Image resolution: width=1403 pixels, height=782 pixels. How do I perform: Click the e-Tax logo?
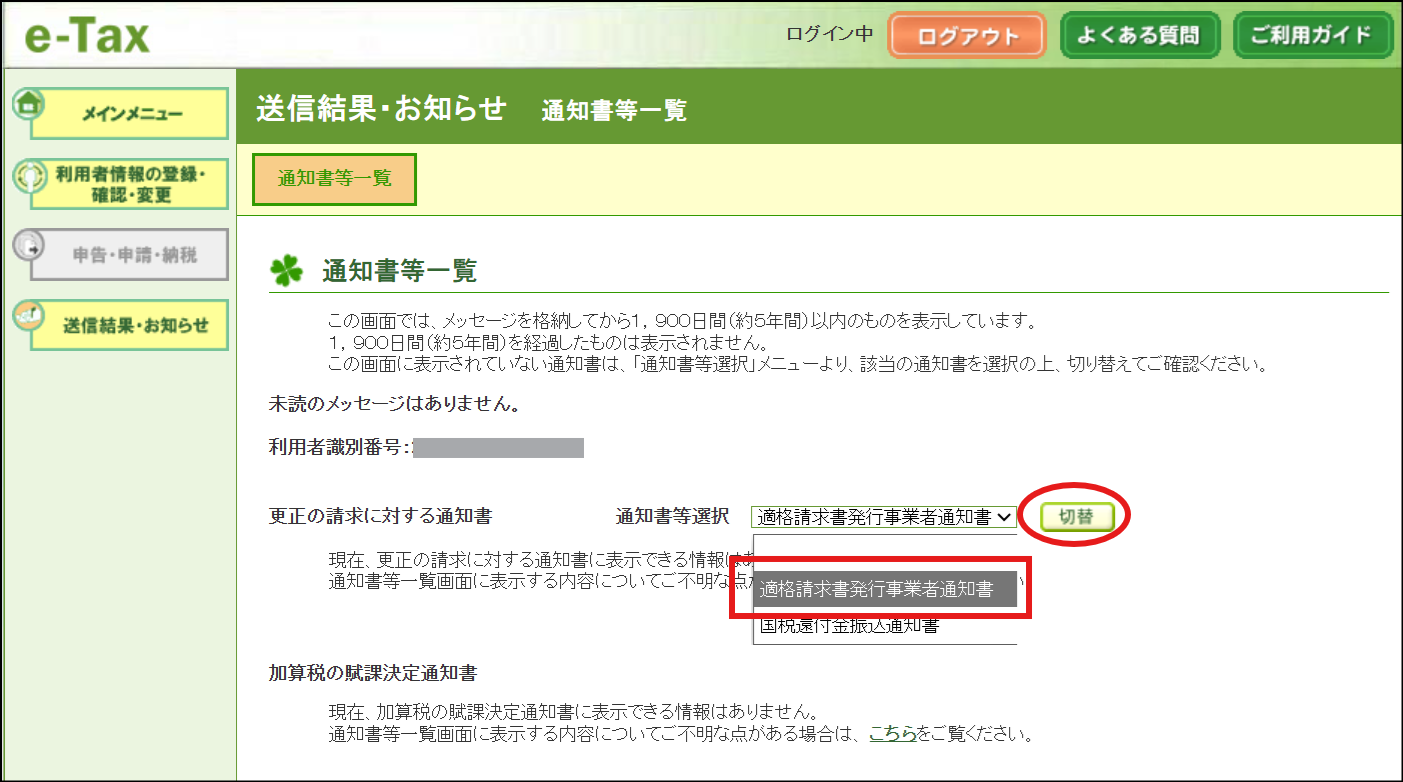point(87,36)
